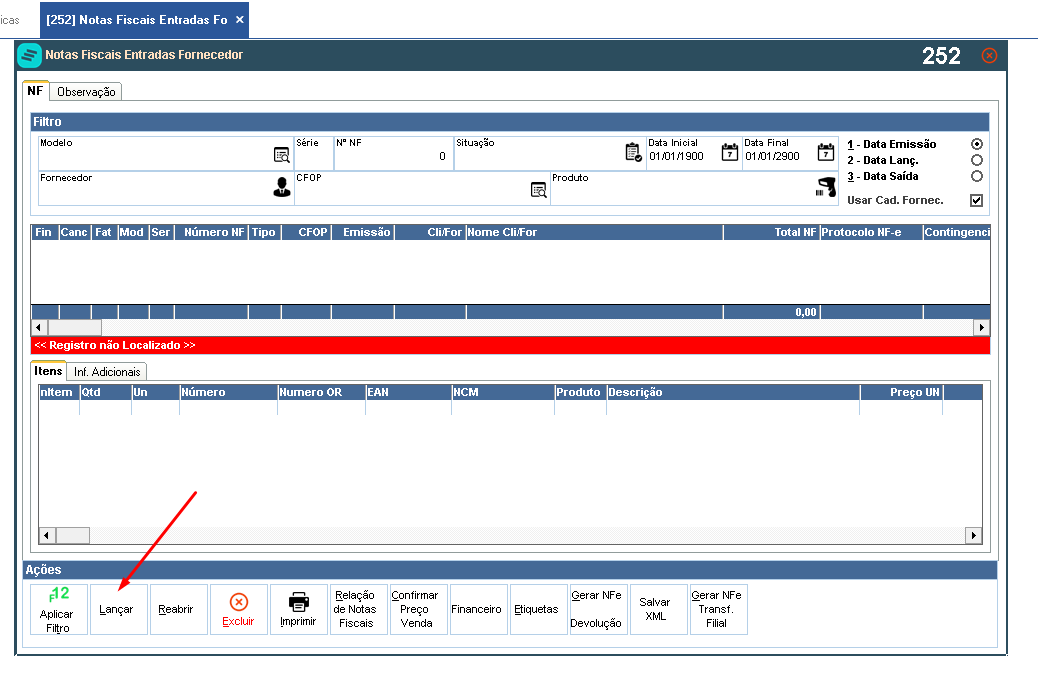
Task: Click the Protocolo NF-e column header
Action: pyautogui.click(x=872, y=232)
